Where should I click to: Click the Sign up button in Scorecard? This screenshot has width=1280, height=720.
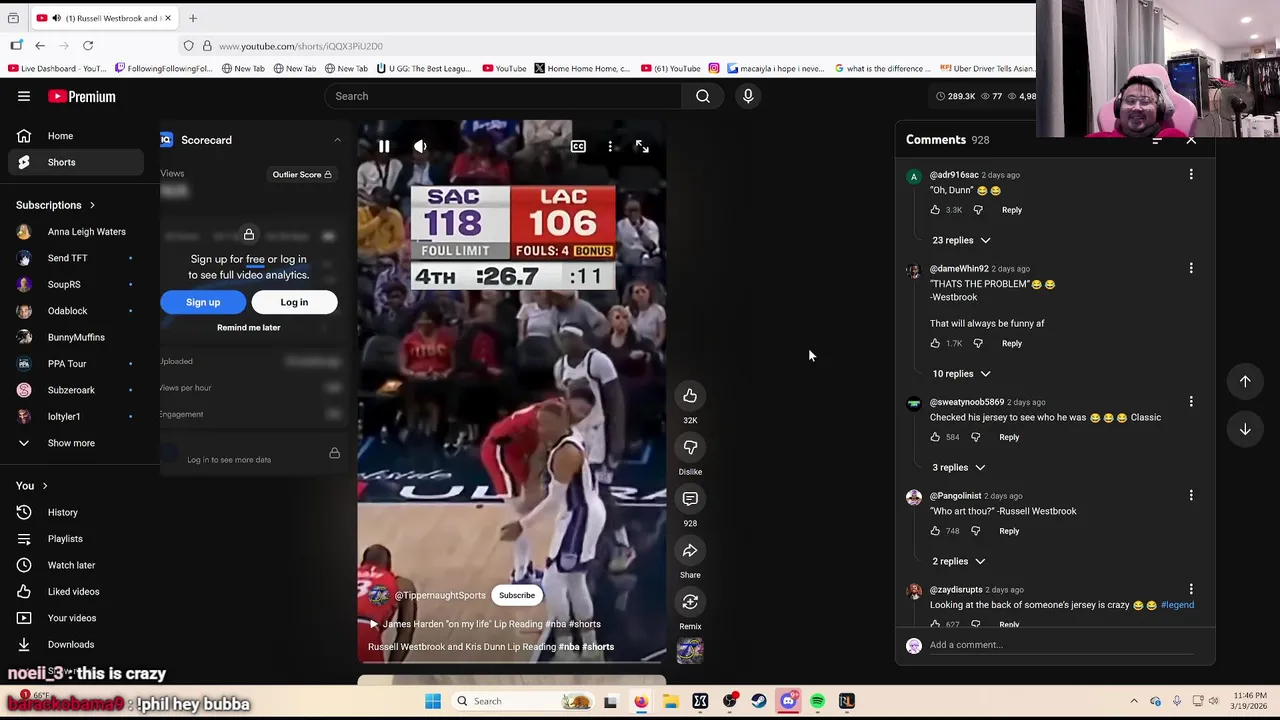203,302
